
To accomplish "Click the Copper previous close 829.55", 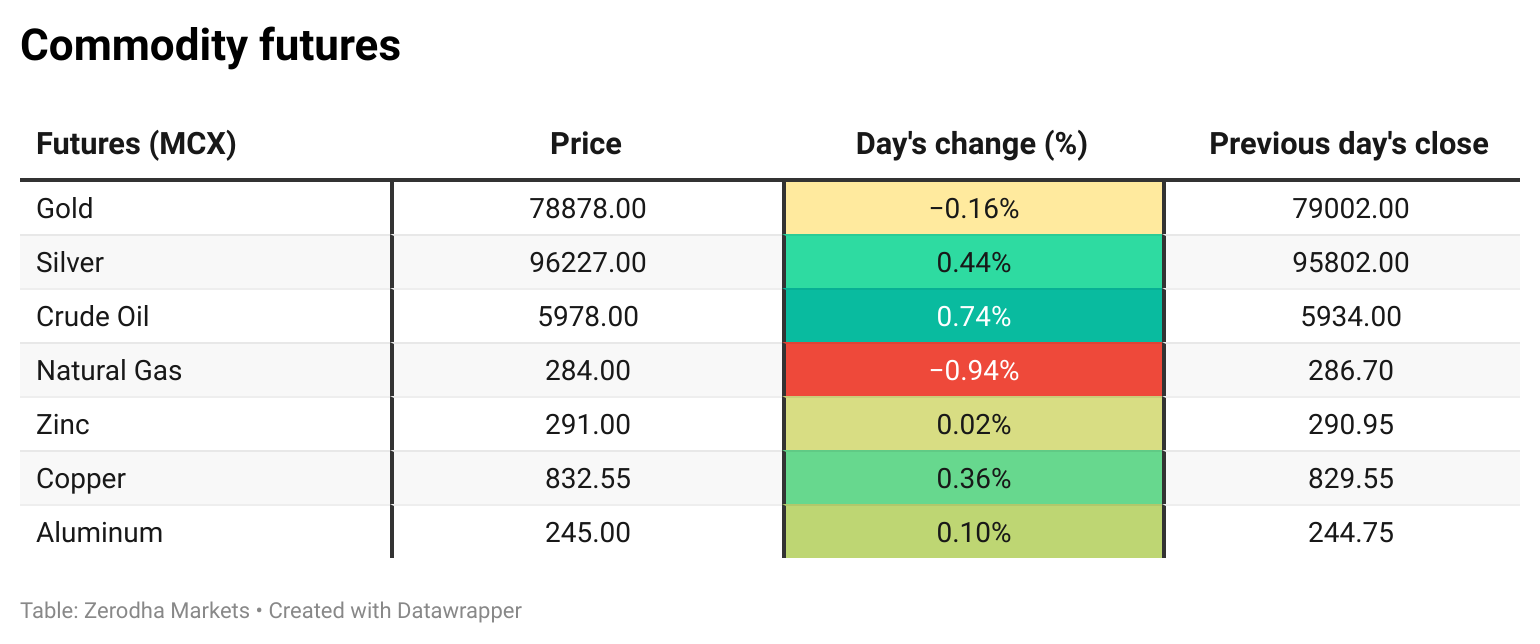I will pyautogui.click(x=1351, y=478).
